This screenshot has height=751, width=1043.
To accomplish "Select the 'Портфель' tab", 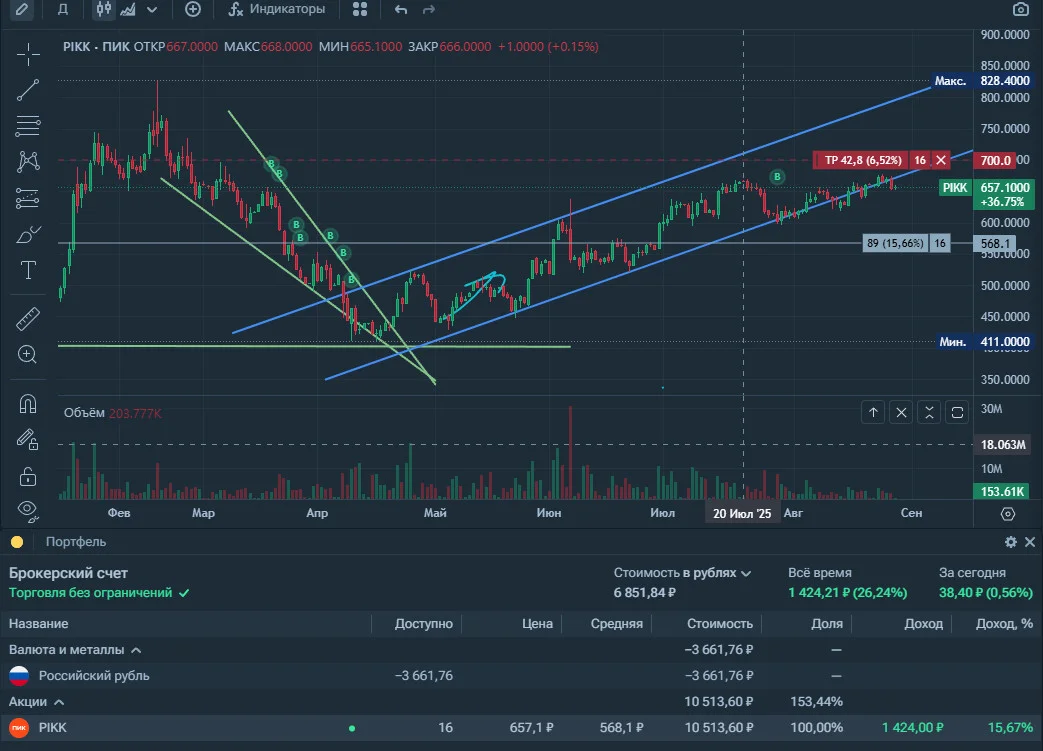I will click(x=76, y=542).
